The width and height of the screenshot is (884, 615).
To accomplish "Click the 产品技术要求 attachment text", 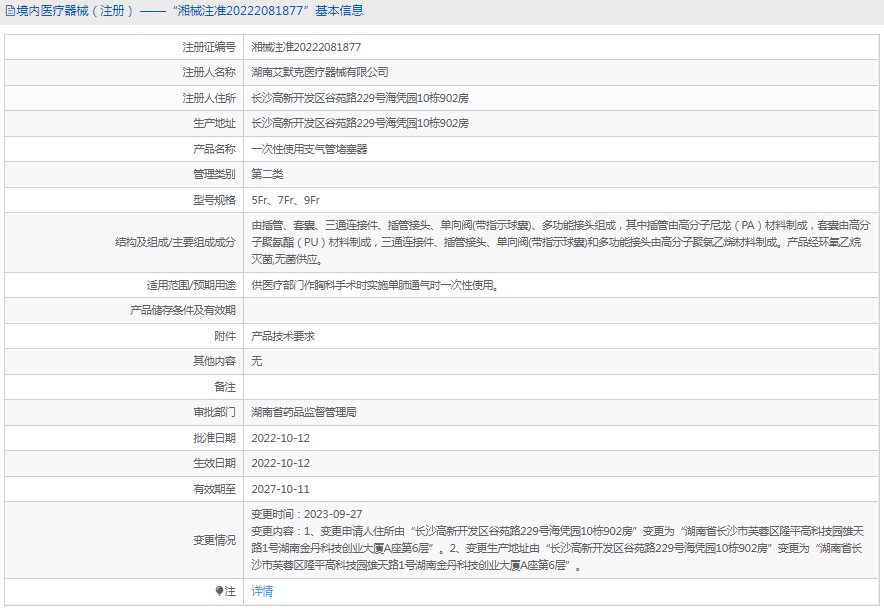I will point(283,336).
